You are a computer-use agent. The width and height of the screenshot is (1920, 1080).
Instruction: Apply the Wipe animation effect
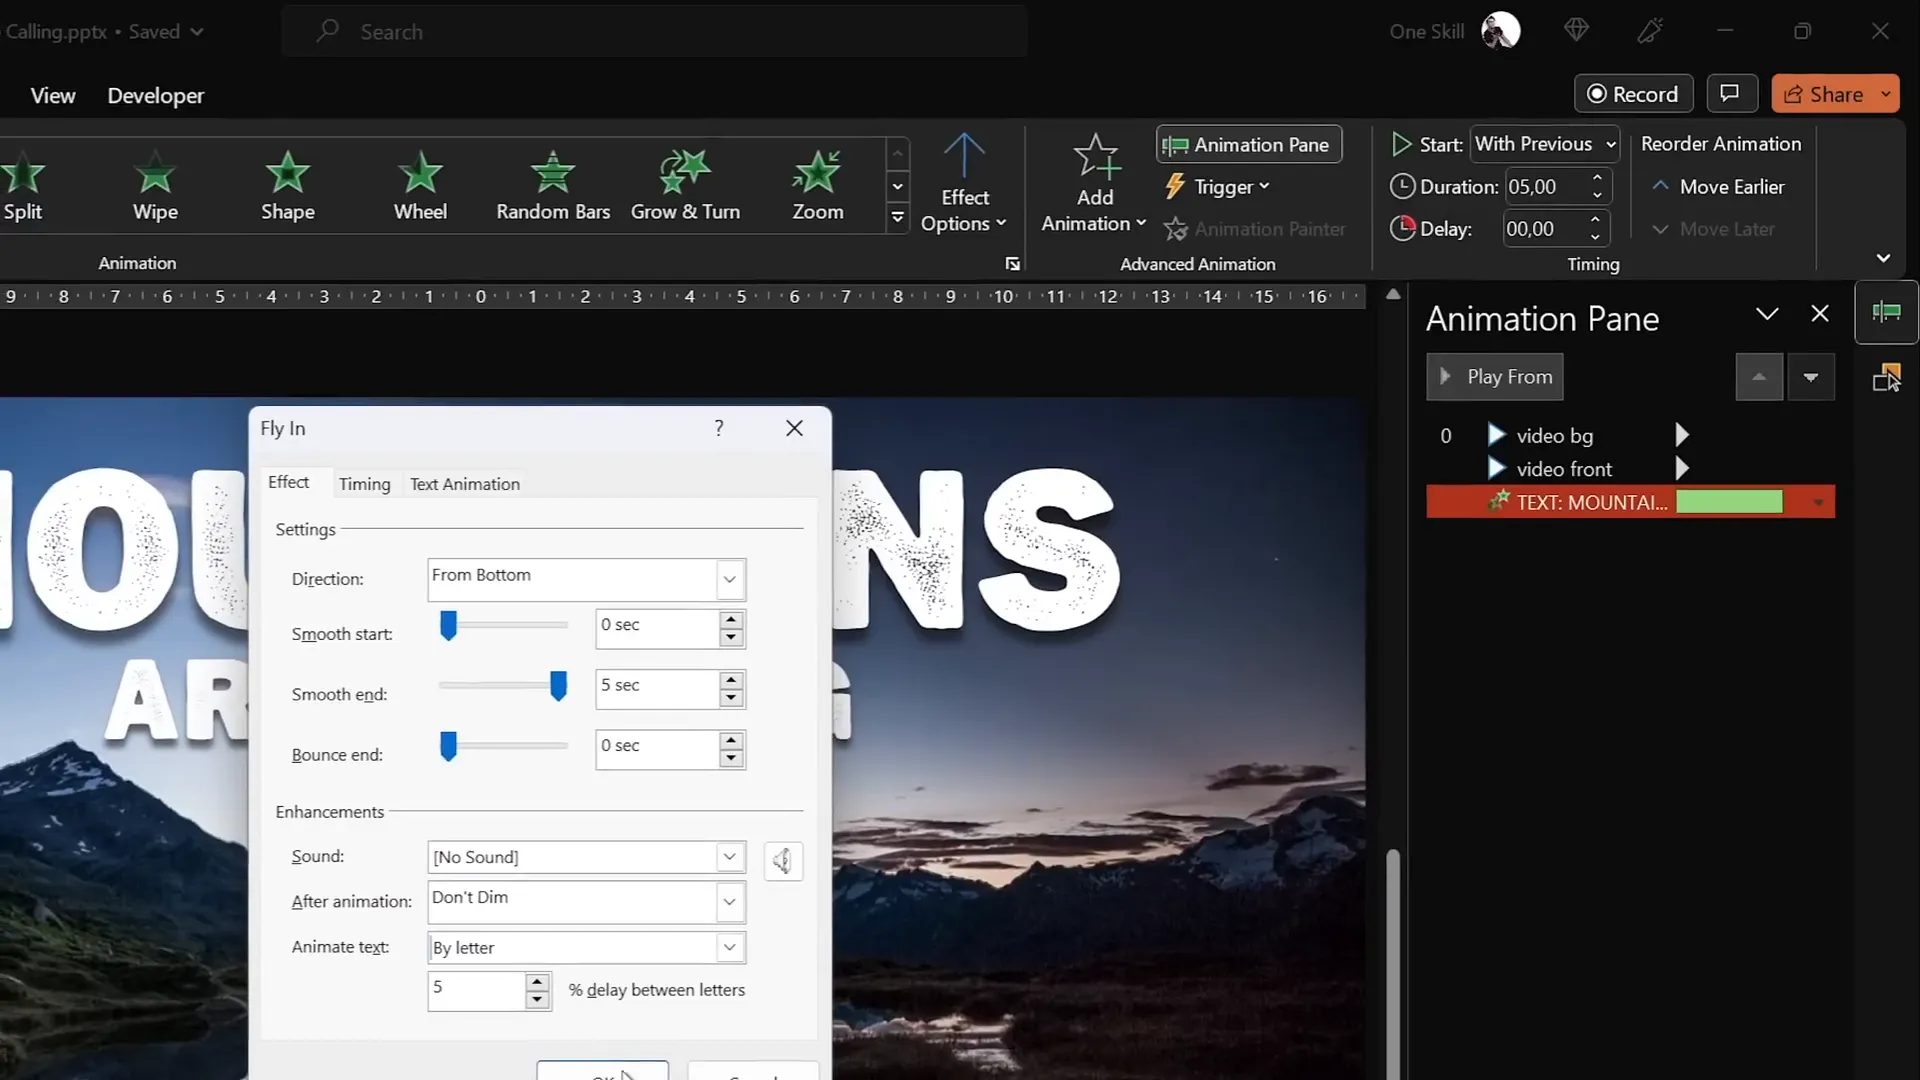click(x=155, y=186)
